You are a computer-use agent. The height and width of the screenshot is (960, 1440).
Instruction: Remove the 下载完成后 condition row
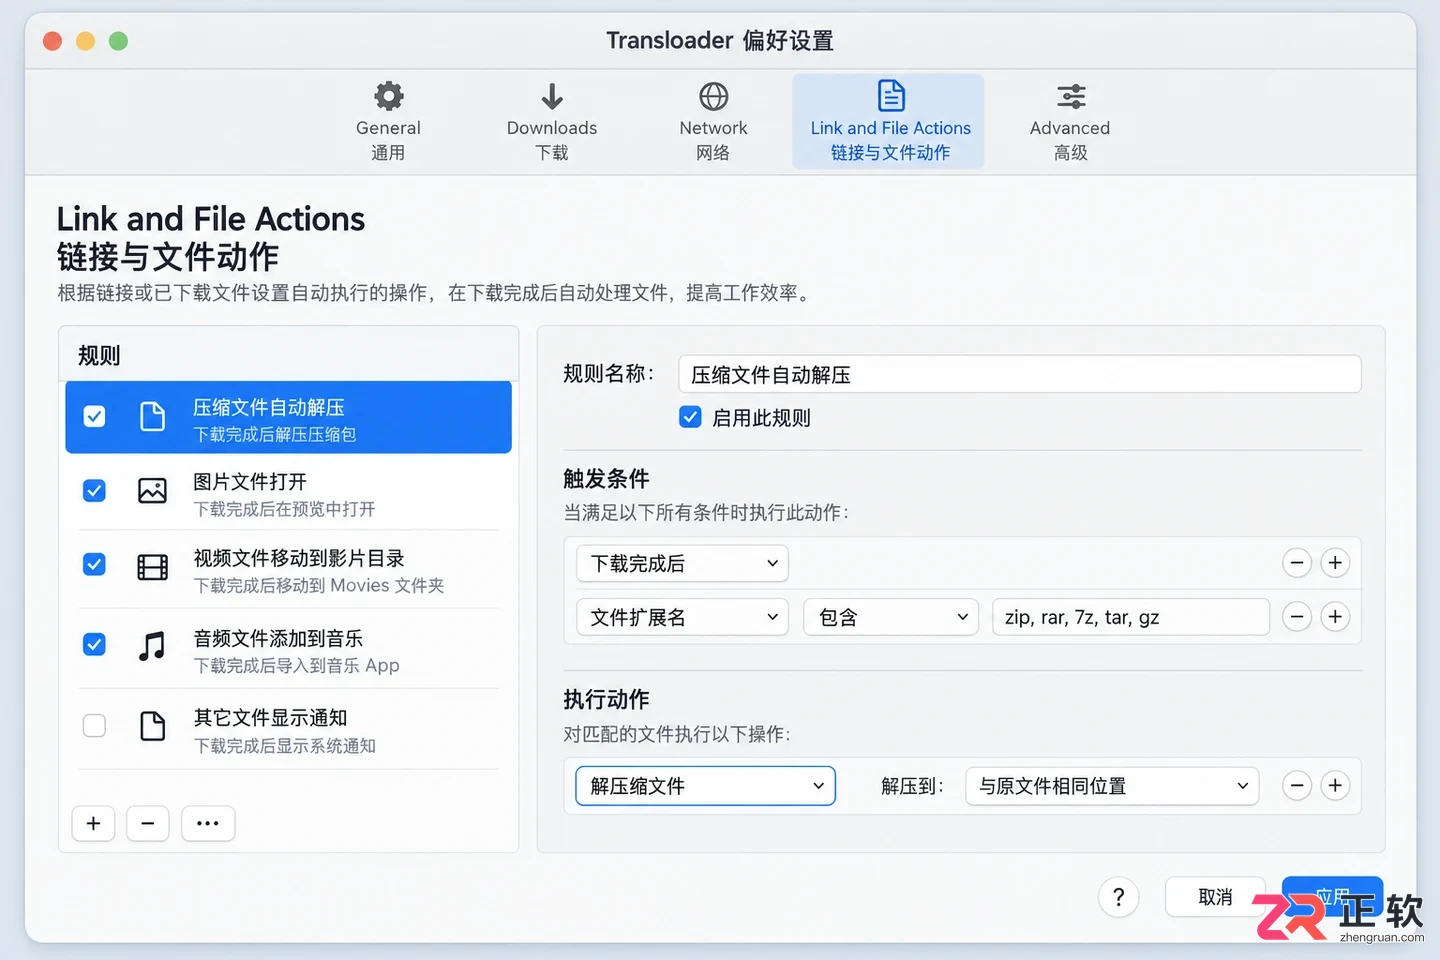click(x=1297, y=563)
